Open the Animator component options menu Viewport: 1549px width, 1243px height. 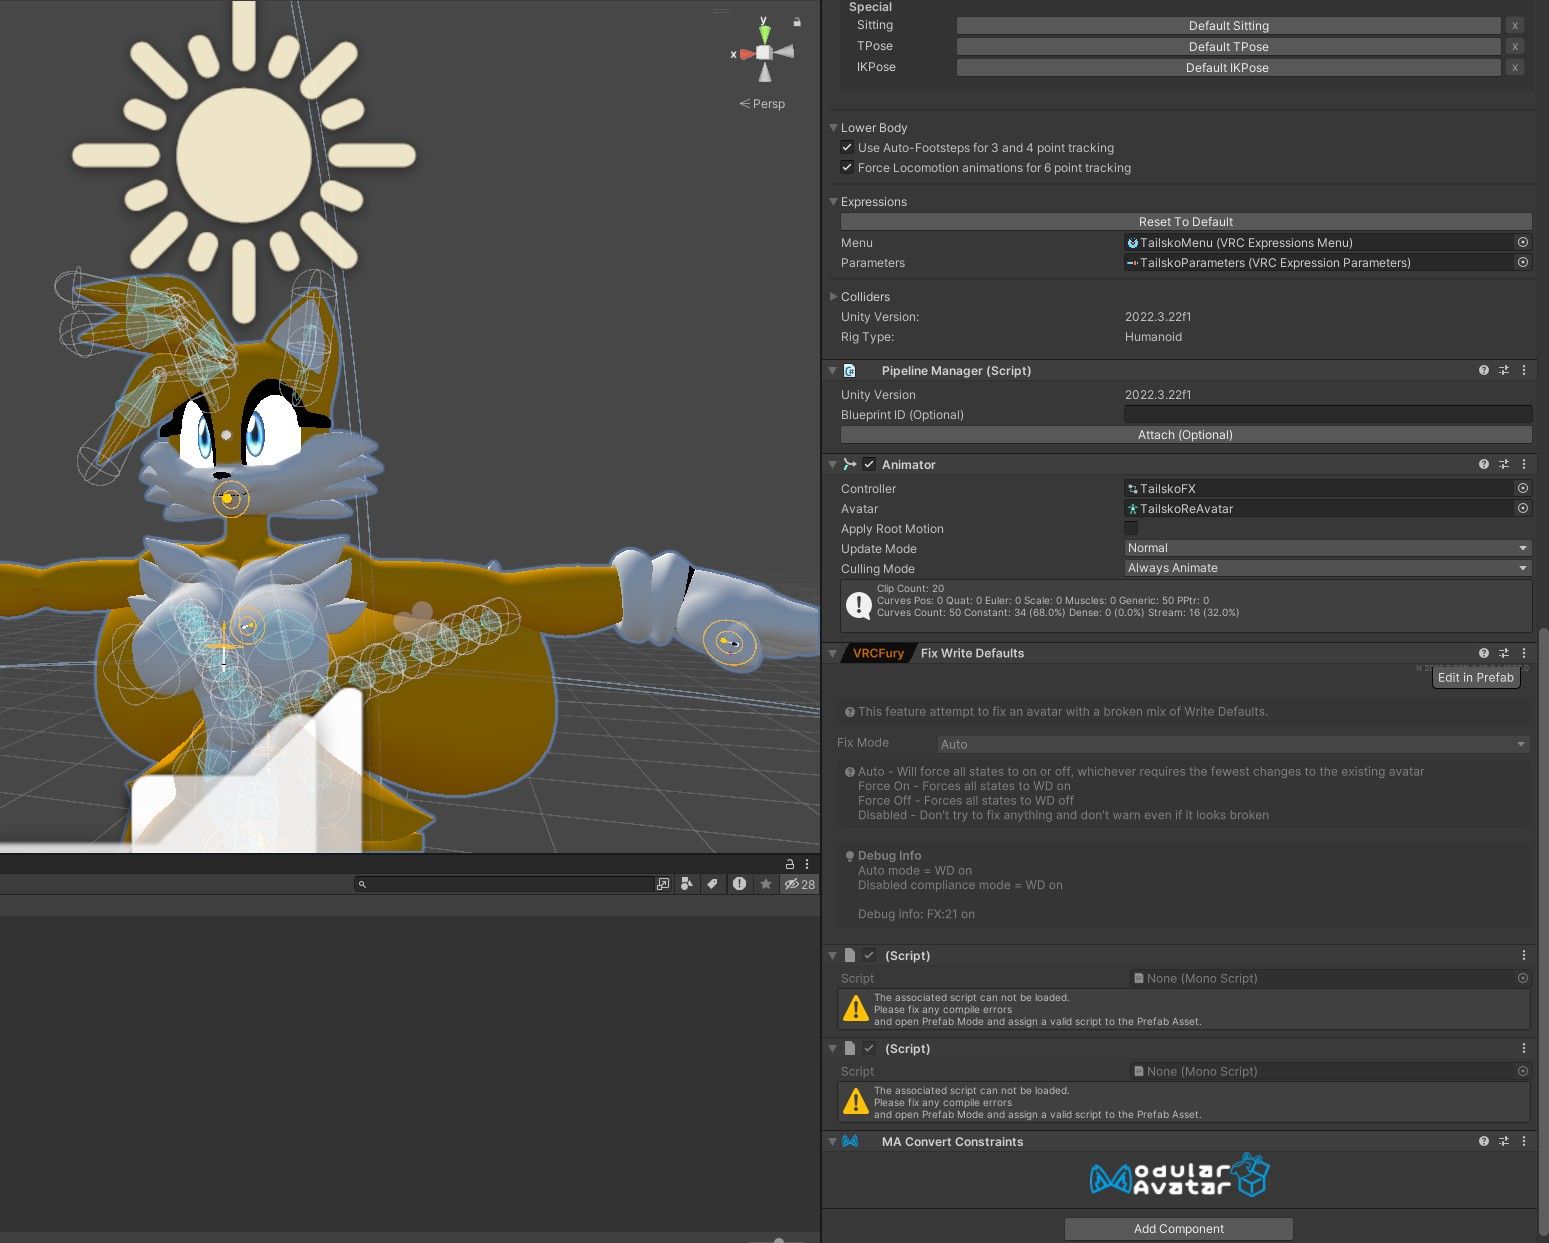(x=1524, y=464)
